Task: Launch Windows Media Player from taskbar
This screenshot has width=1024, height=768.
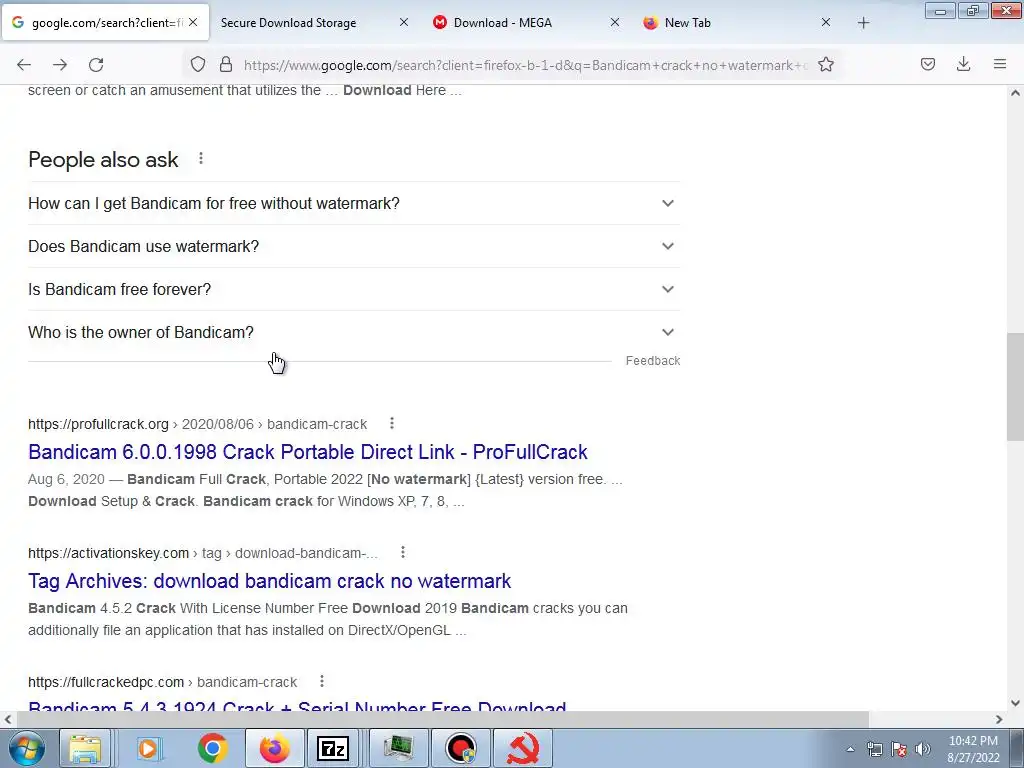Action: pyautogui.click(x=149, y=748)
